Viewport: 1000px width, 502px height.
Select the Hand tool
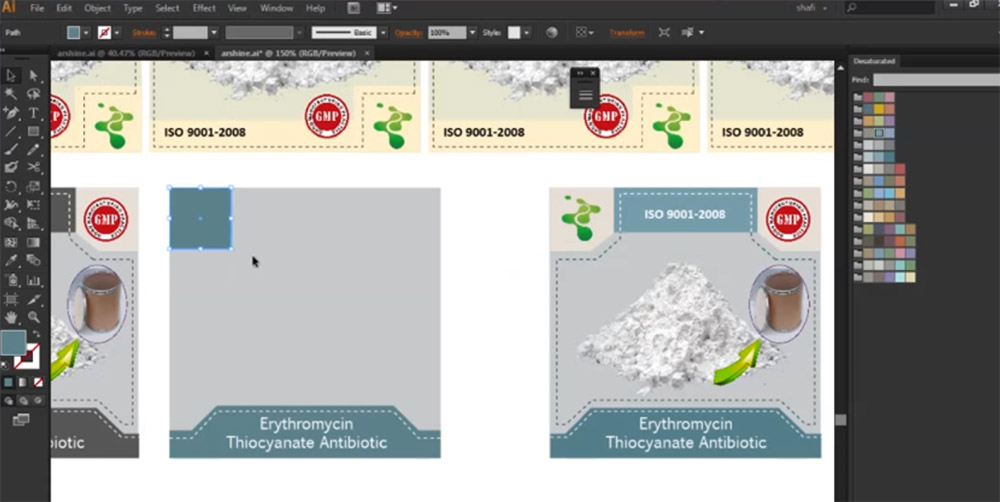point(11,316)
